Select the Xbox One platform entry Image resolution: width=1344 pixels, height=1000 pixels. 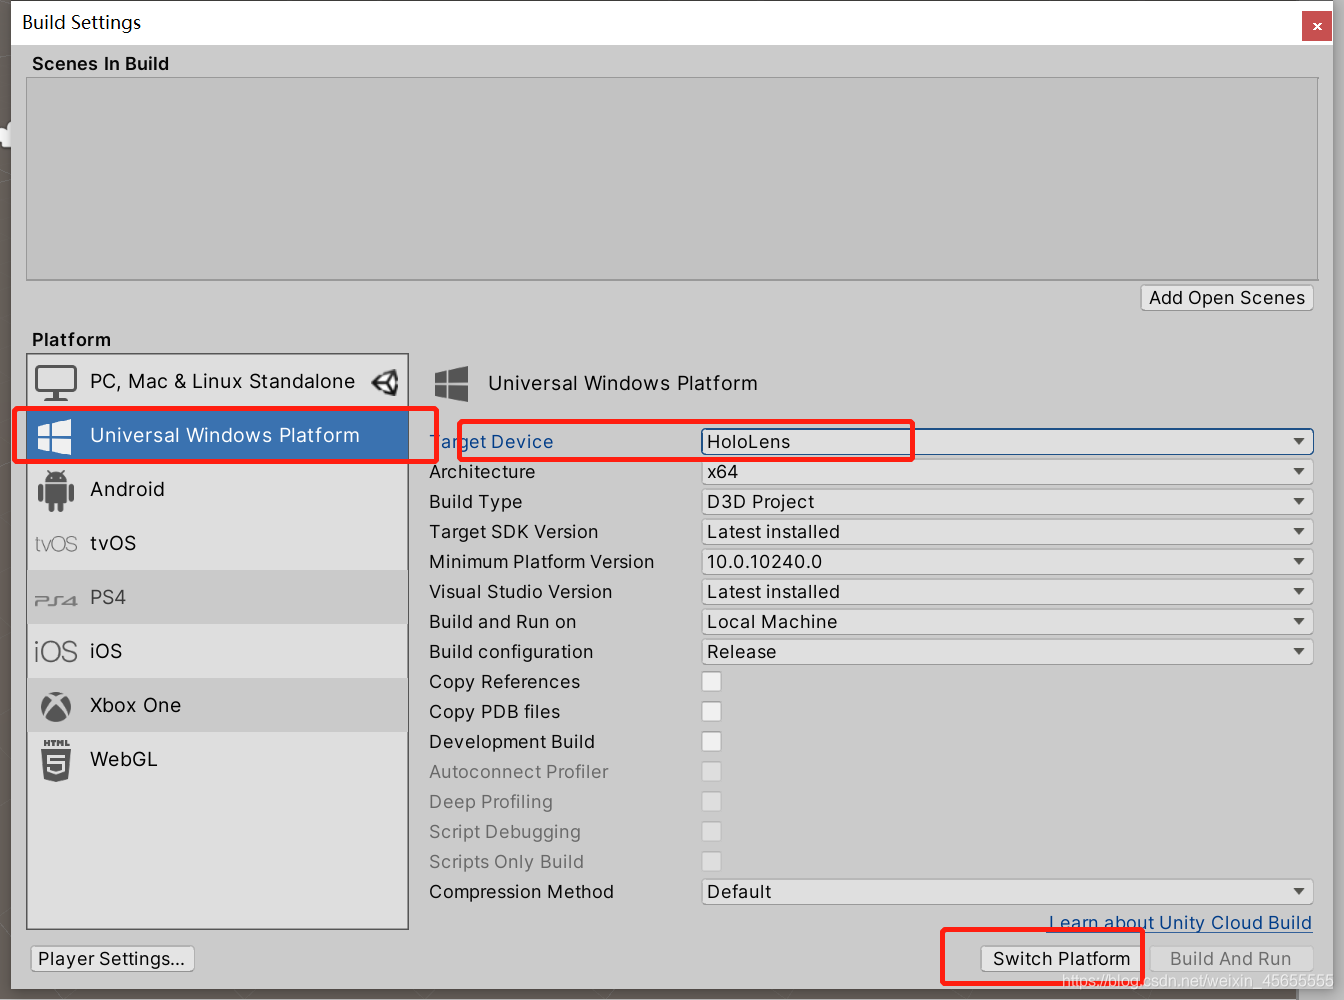coord(218,705)
